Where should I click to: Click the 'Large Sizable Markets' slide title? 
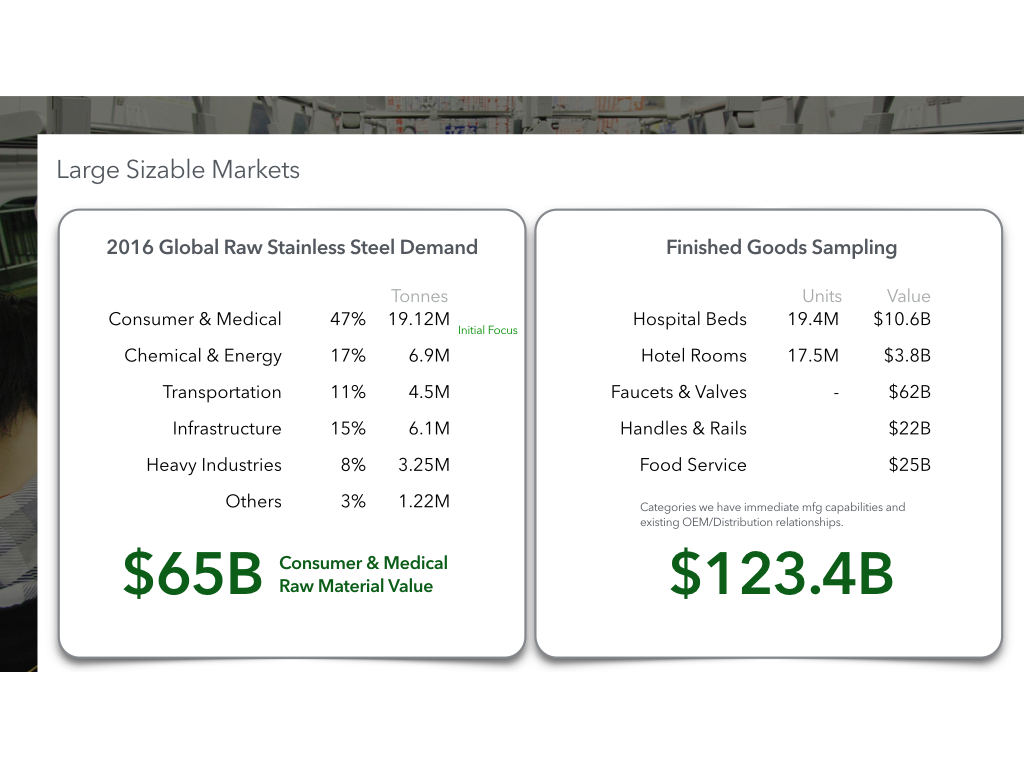(178, 170)
